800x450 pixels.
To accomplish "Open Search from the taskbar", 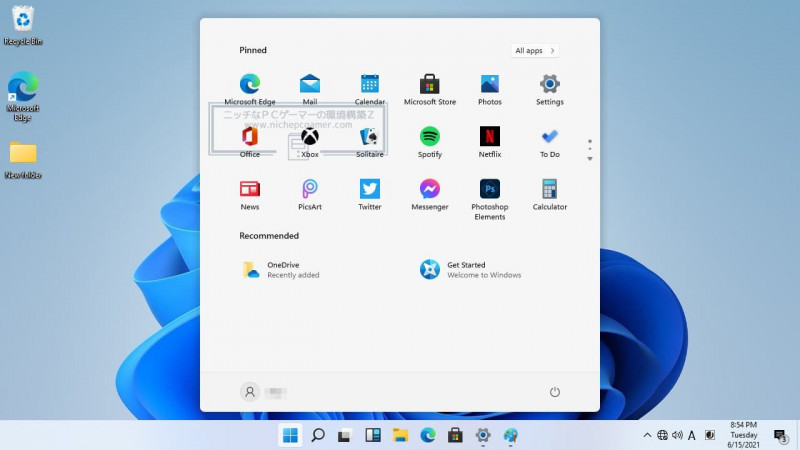I will (x=318, y=435).
